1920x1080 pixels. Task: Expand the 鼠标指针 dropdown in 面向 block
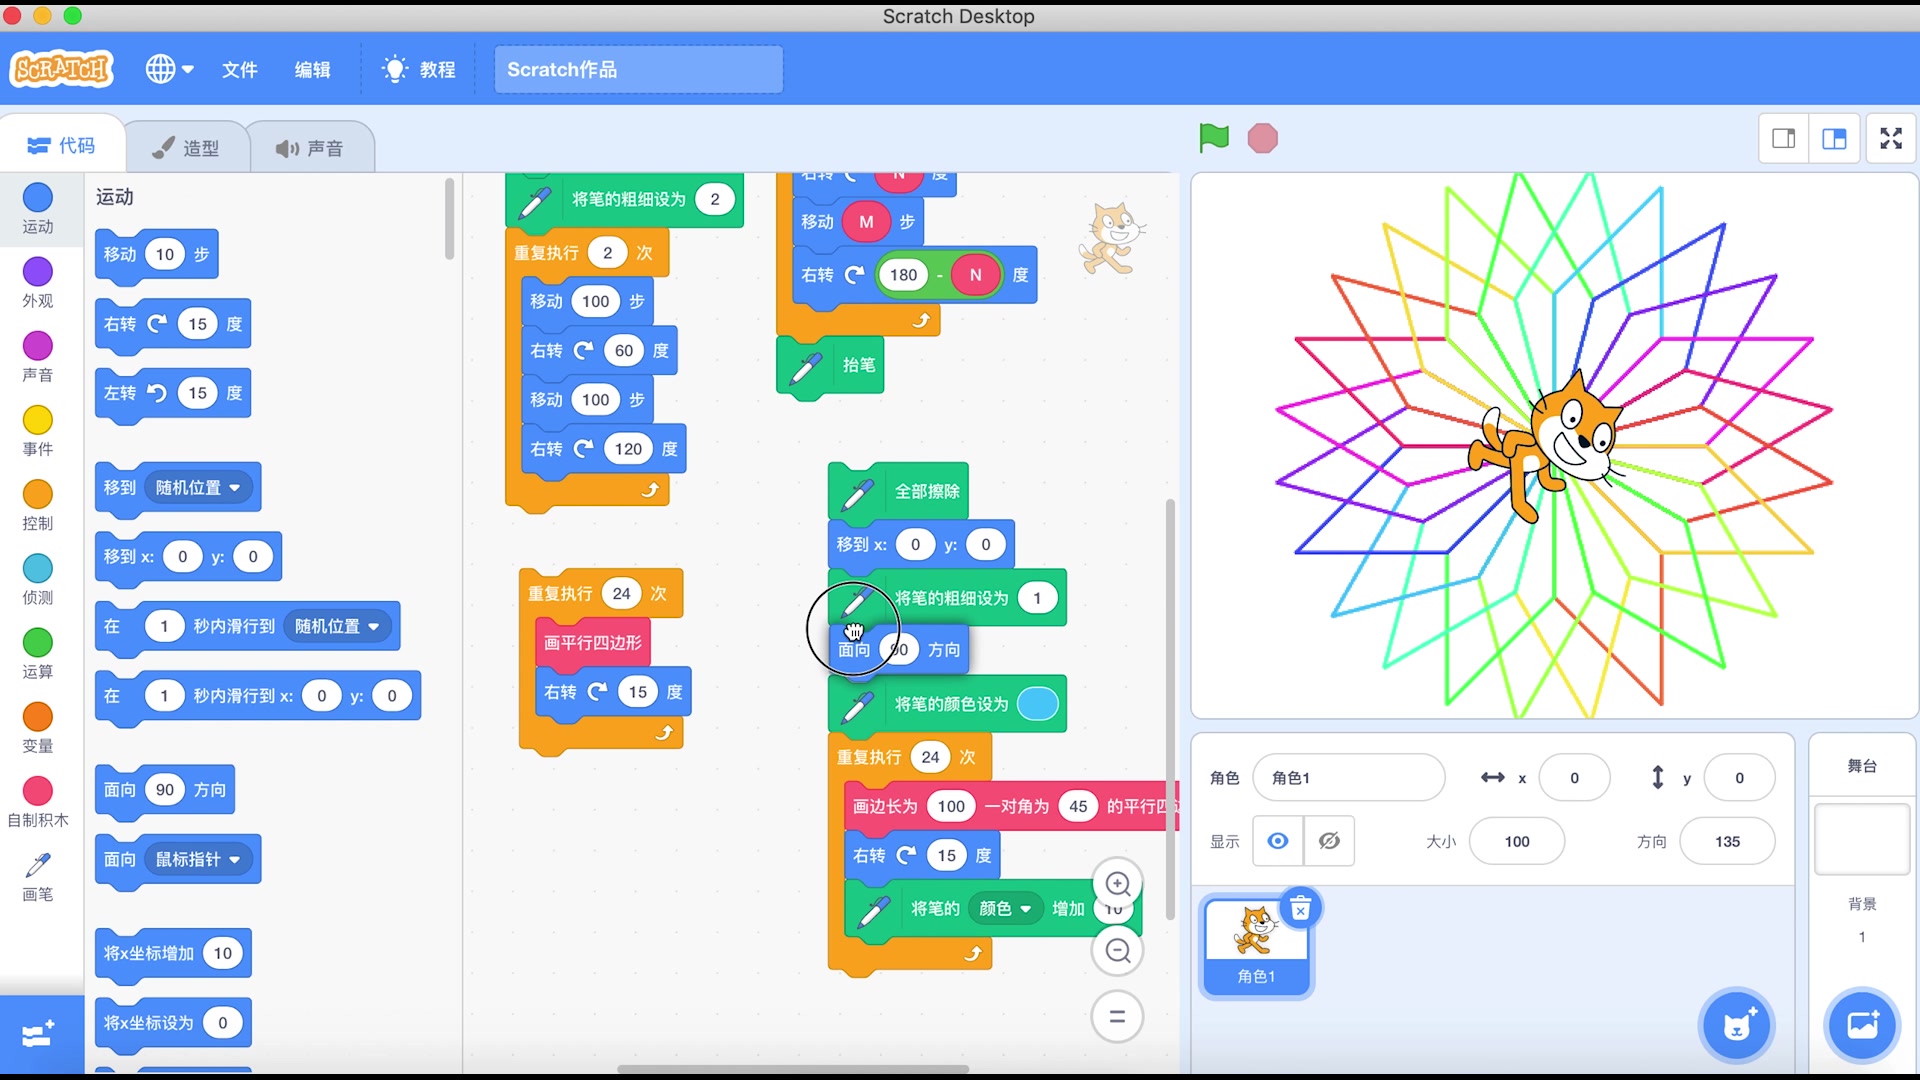tap(198, 859)
